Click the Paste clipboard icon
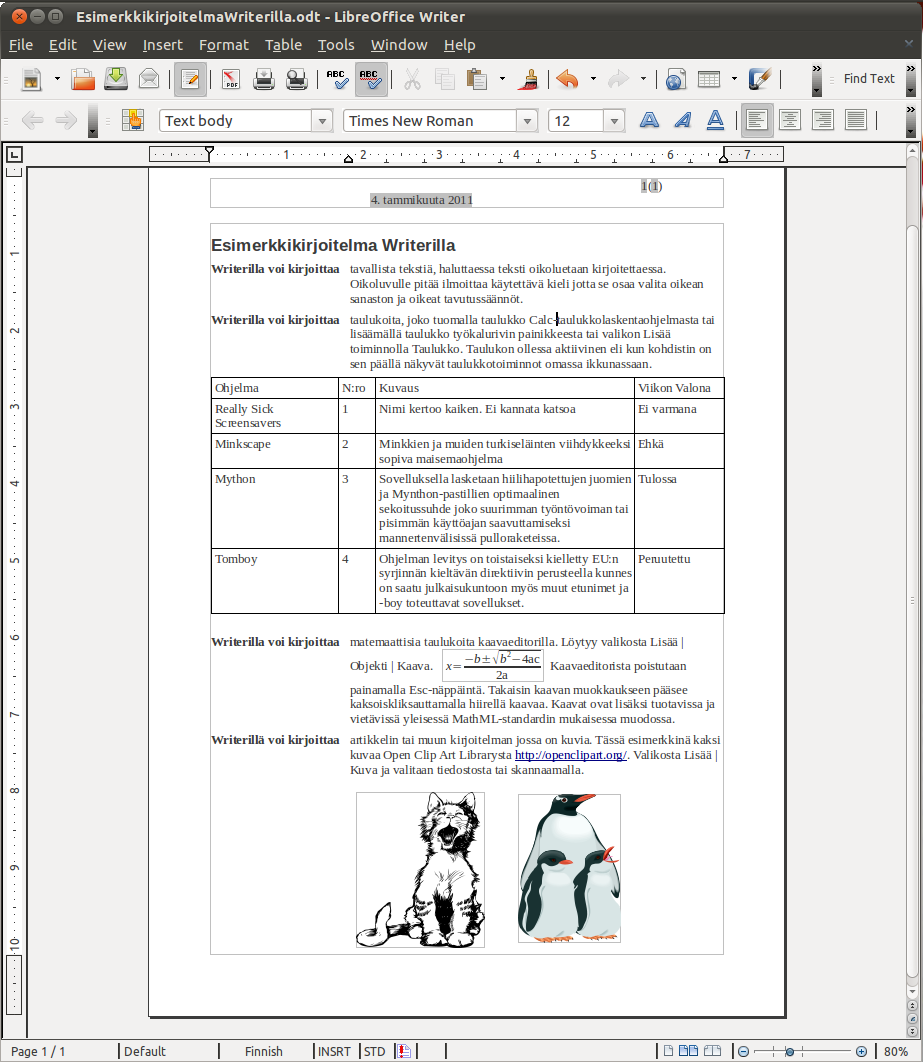 tap(477, 79)
